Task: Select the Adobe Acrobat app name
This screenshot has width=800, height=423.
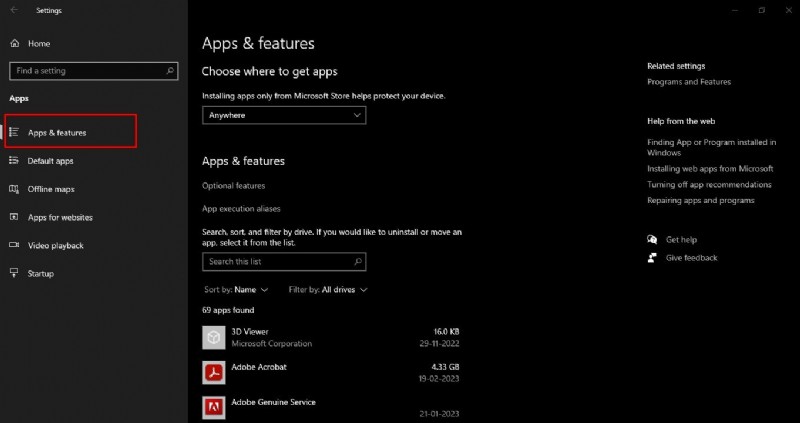Action: 259,367
